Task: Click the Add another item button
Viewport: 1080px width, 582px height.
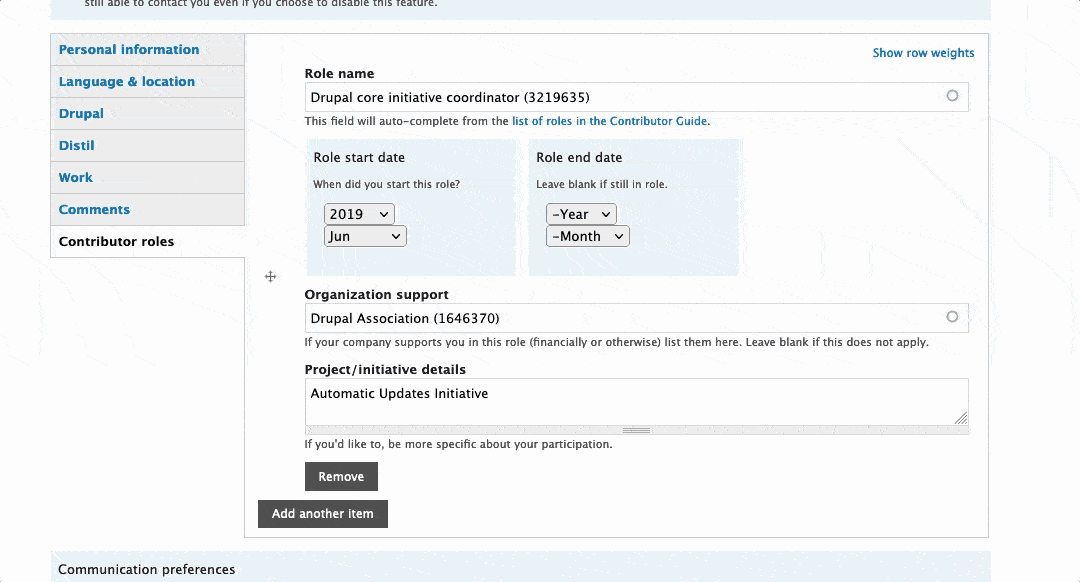Action: pyautogui.click(x=322, y=514)
